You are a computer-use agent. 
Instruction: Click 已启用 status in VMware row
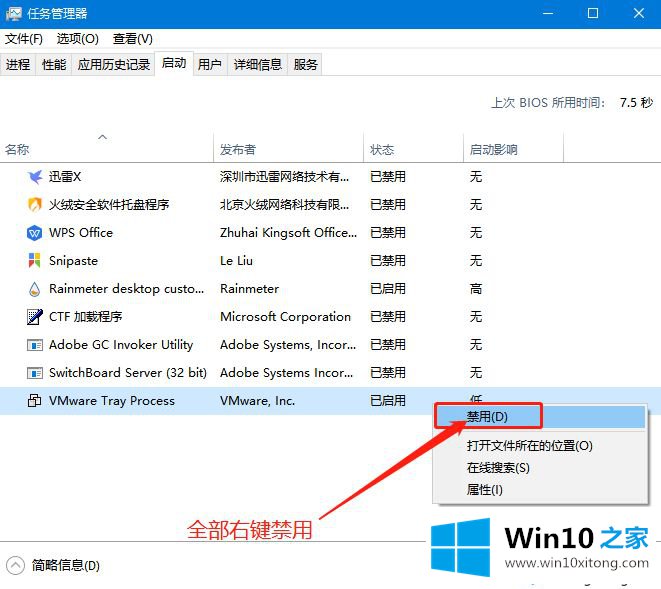tap(388, 401)
